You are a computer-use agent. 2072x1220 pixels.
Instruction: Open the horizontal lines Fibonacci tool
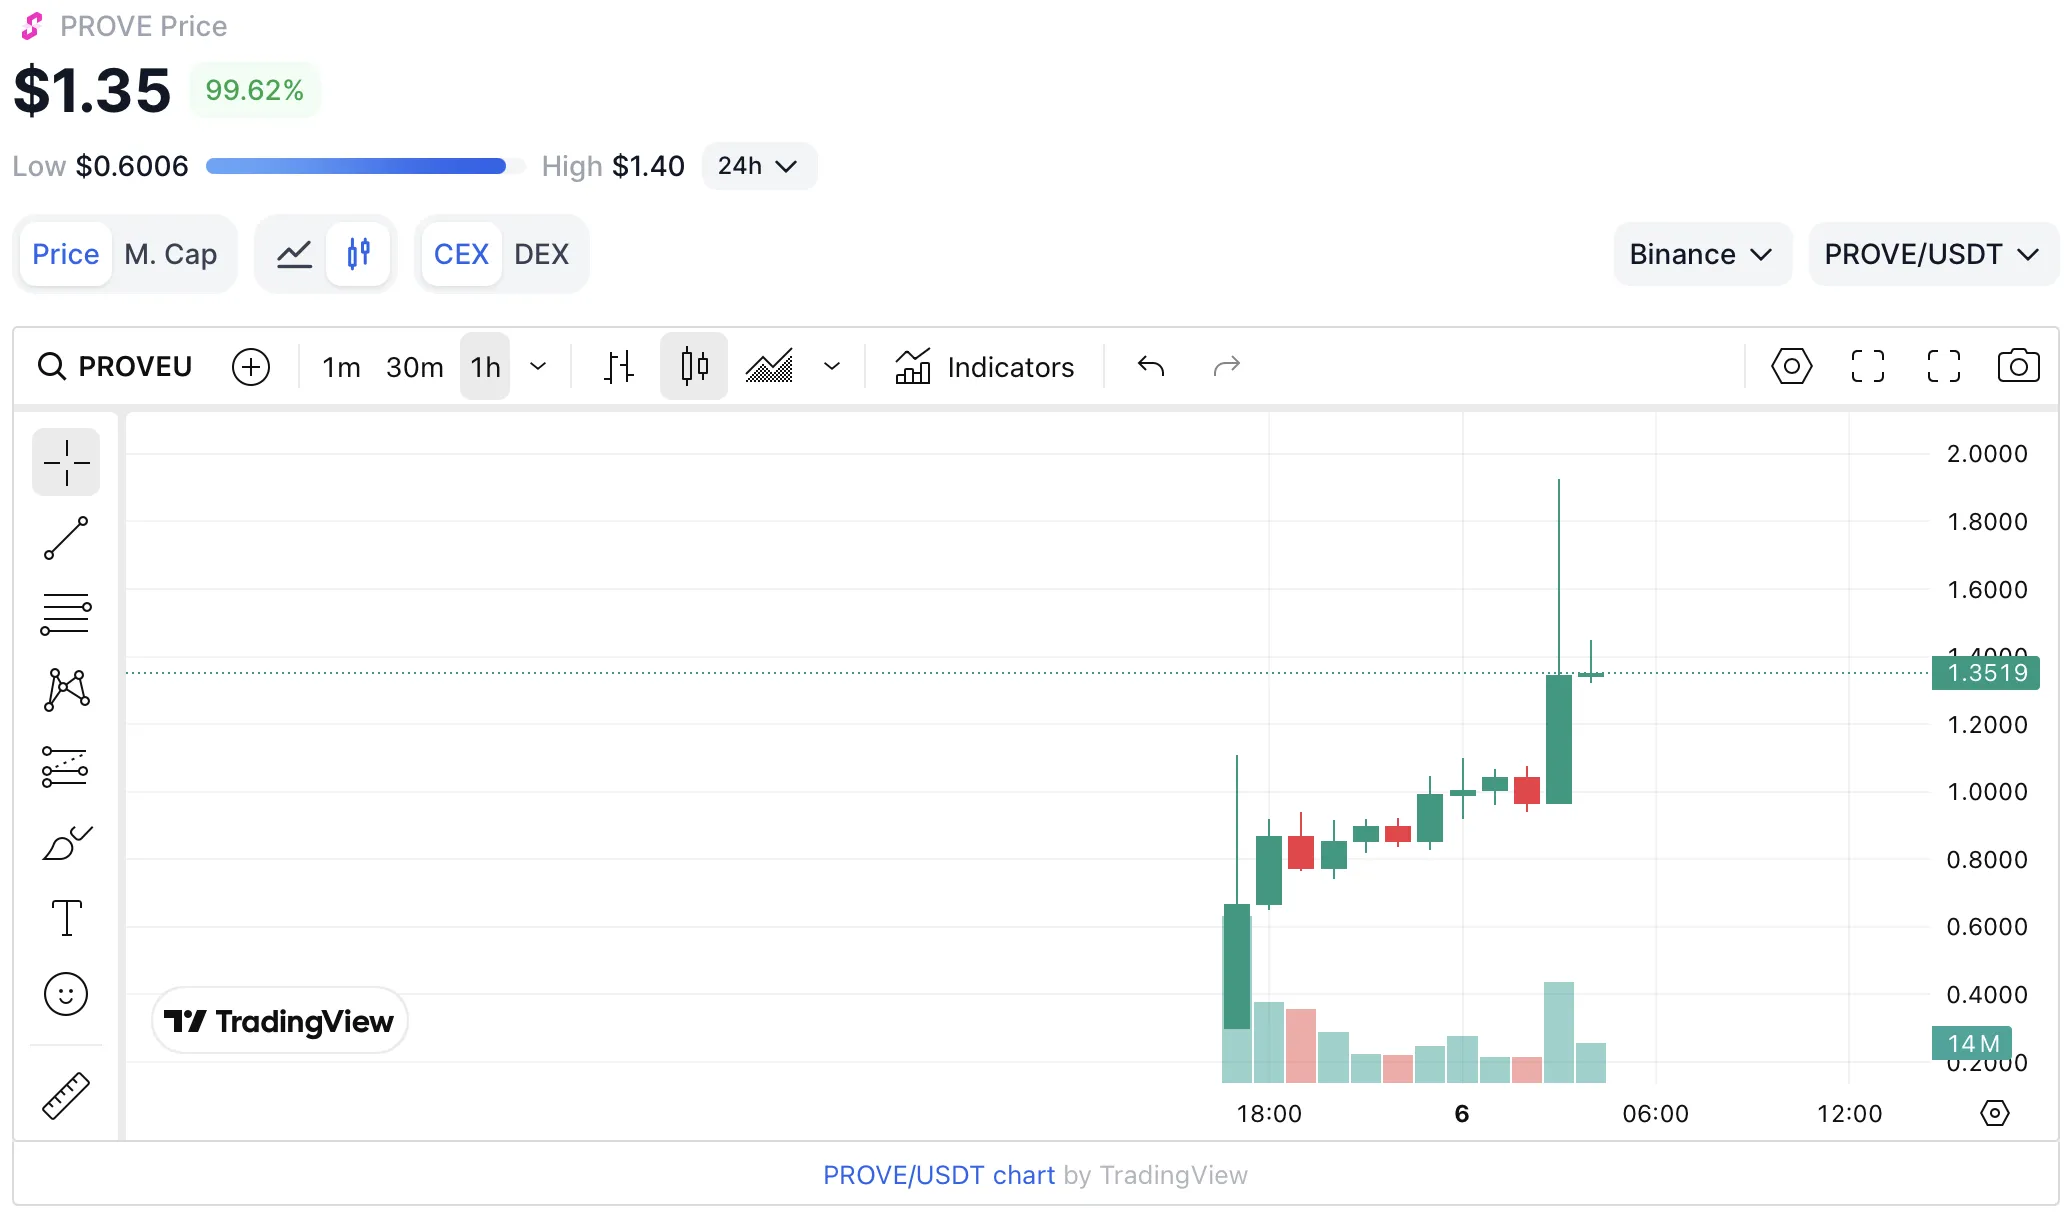[66, 614]
